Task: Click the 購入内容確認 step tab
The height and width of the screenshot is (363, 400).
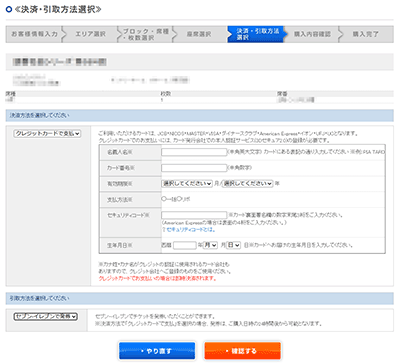Action: pyautogui.click(x=312, y=34)
